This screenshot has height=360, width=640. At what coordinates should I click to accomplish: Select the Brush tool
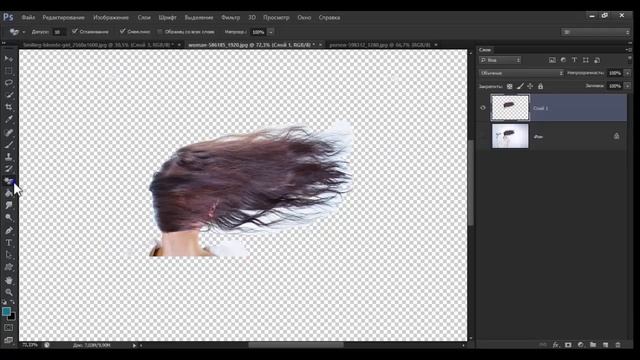[9, 145]
